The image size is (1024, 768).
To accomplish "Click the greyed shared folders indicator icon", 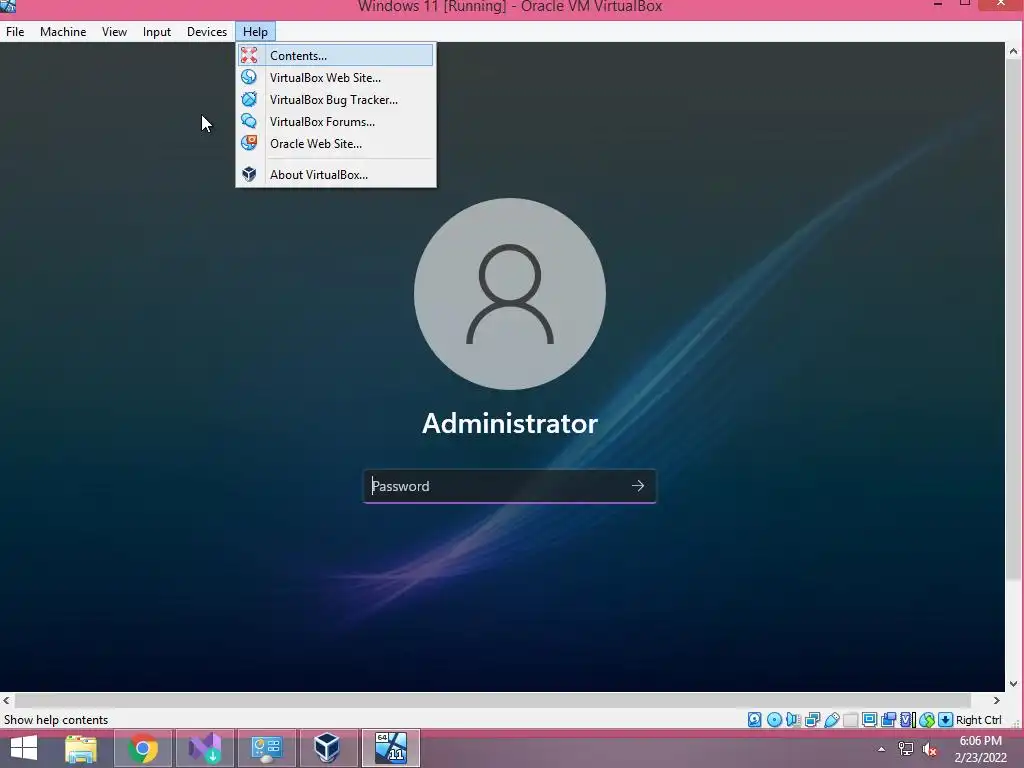I will 850,720.
